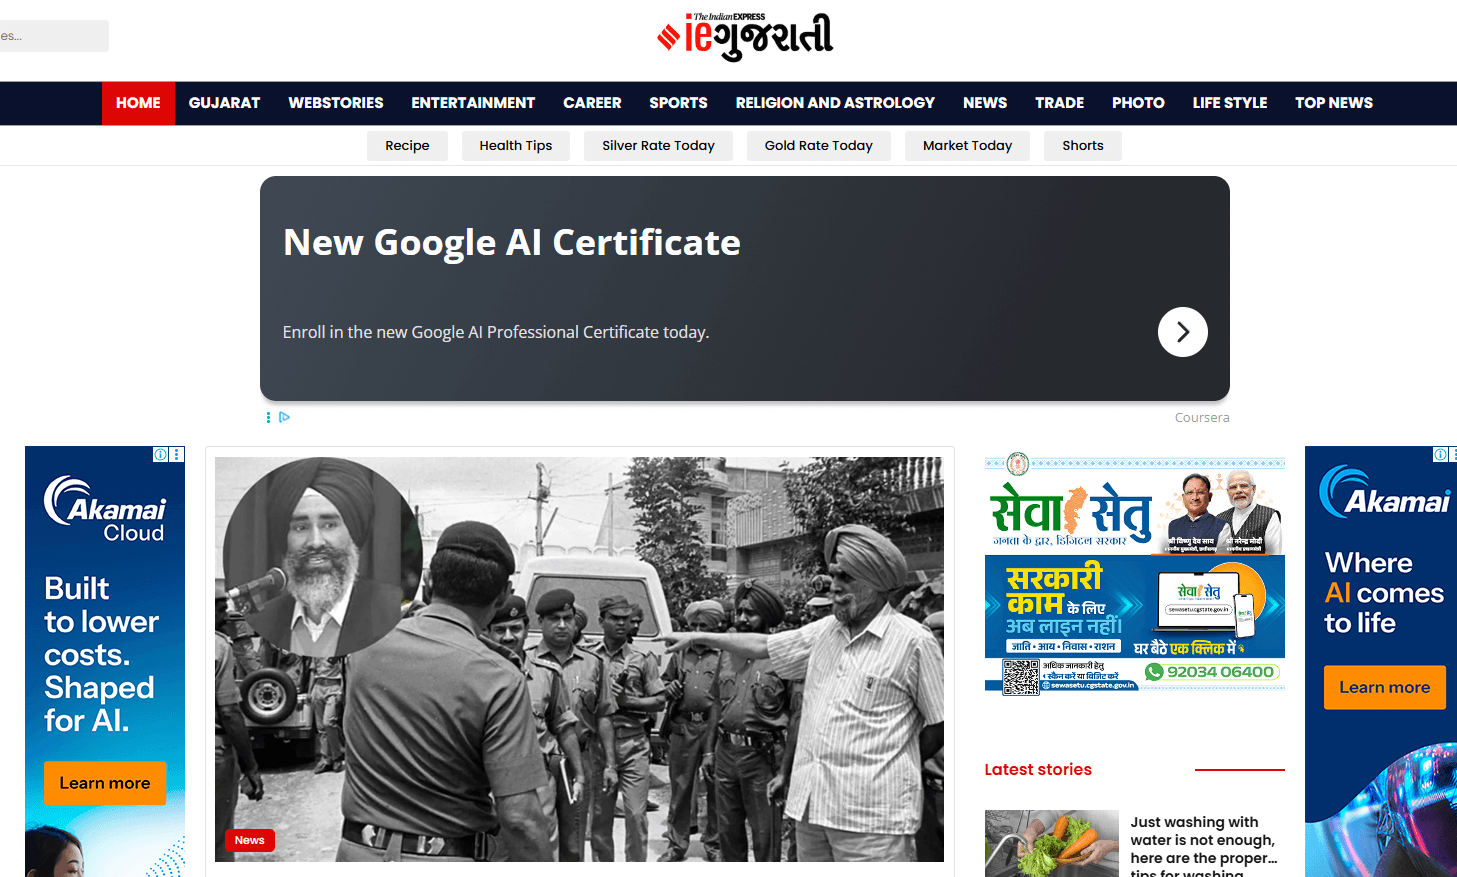
Task: Click the Coursera advertiser label
Action: tap(1202, 418)
